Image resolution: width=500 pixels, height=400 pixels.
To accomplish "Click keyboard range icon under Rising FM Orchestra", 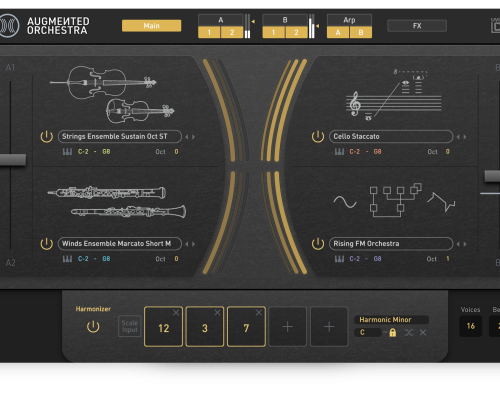I will pyautogui.click(x=339, y=259).
